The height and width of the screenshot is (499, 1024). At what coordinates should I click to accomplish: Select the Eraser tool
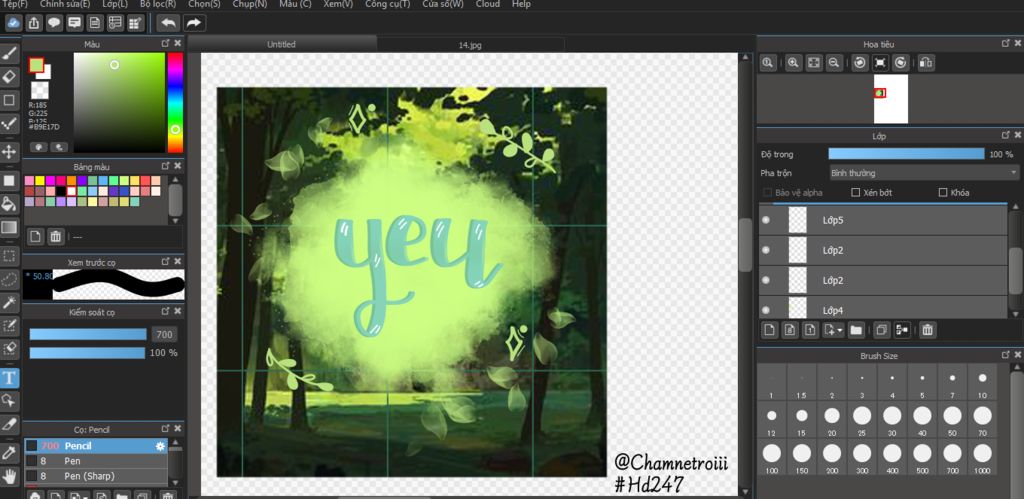[x=9, y=77]
